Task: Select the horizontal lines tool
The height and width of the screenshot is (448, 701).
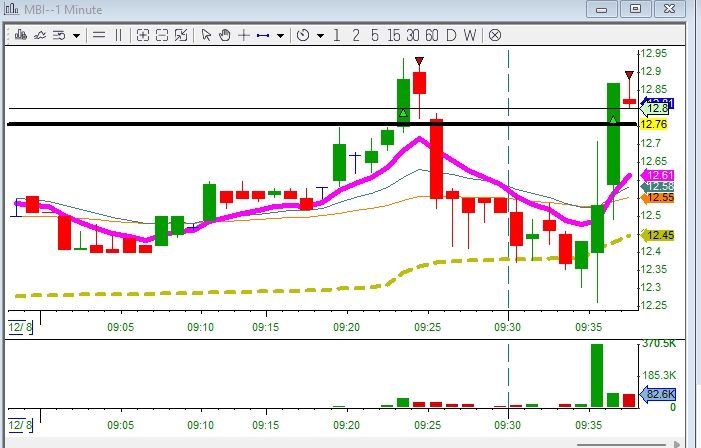Action: 99,35
